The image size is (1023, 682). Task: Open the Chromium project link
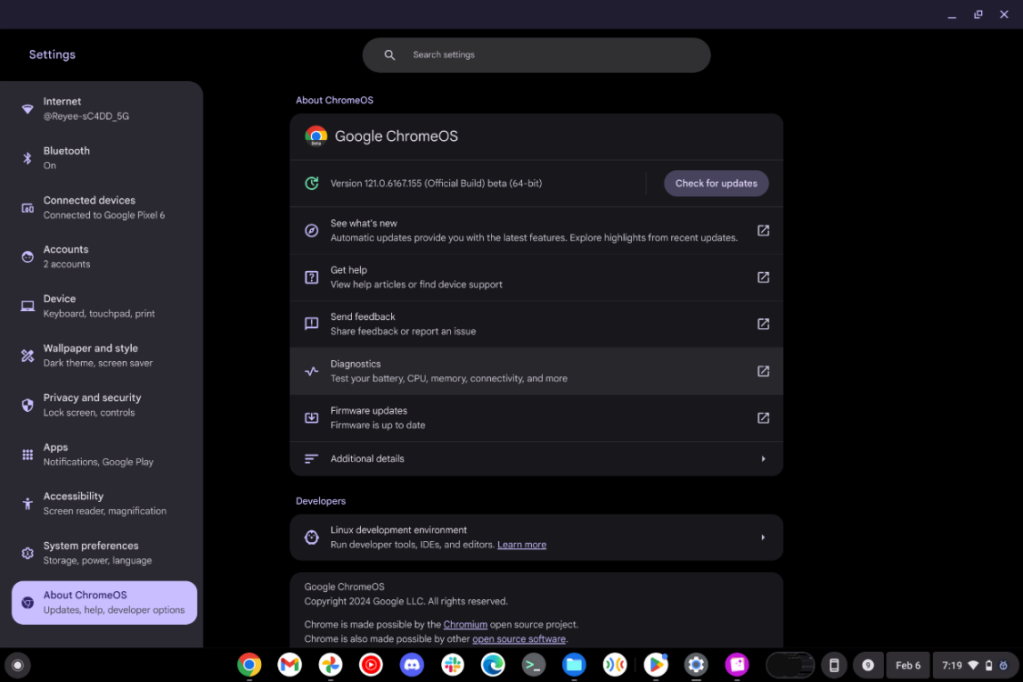[465, 625]
